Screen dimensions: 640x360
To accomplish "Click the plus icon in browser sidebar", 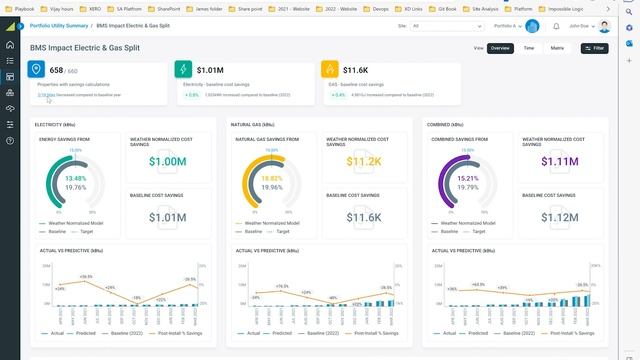I will 629,60.
